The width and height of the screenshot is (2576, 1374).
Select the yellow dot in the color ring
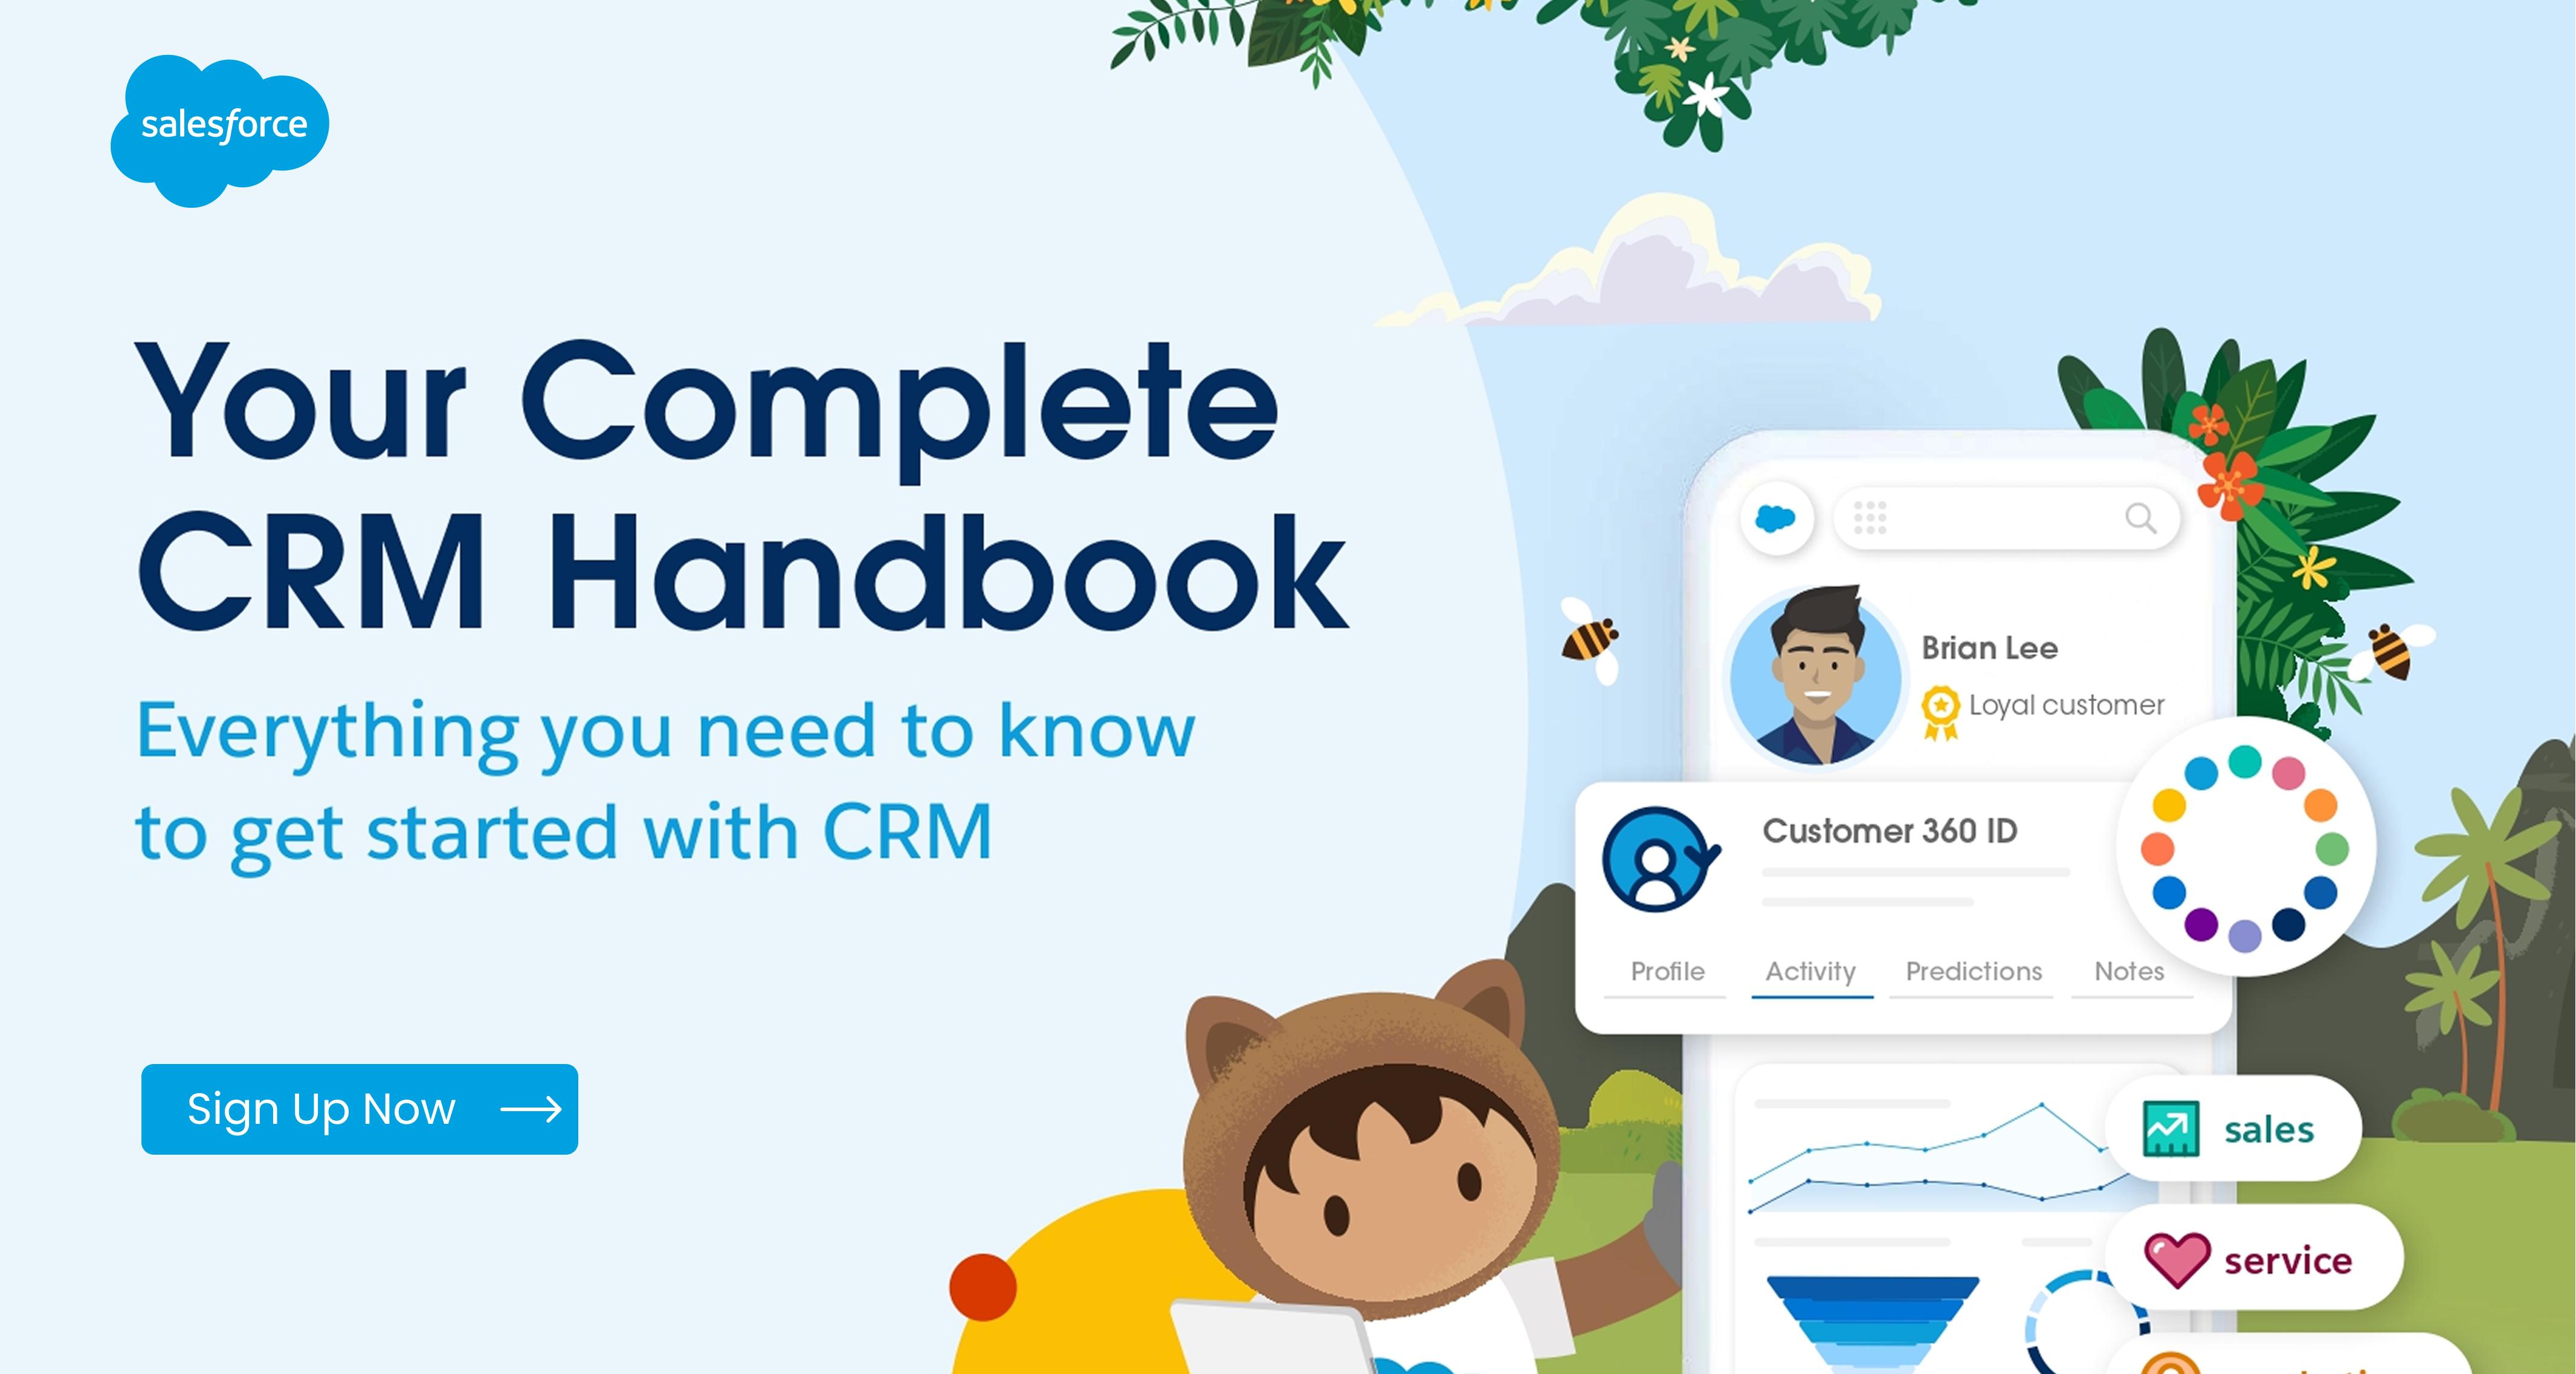coord(2169,805)
